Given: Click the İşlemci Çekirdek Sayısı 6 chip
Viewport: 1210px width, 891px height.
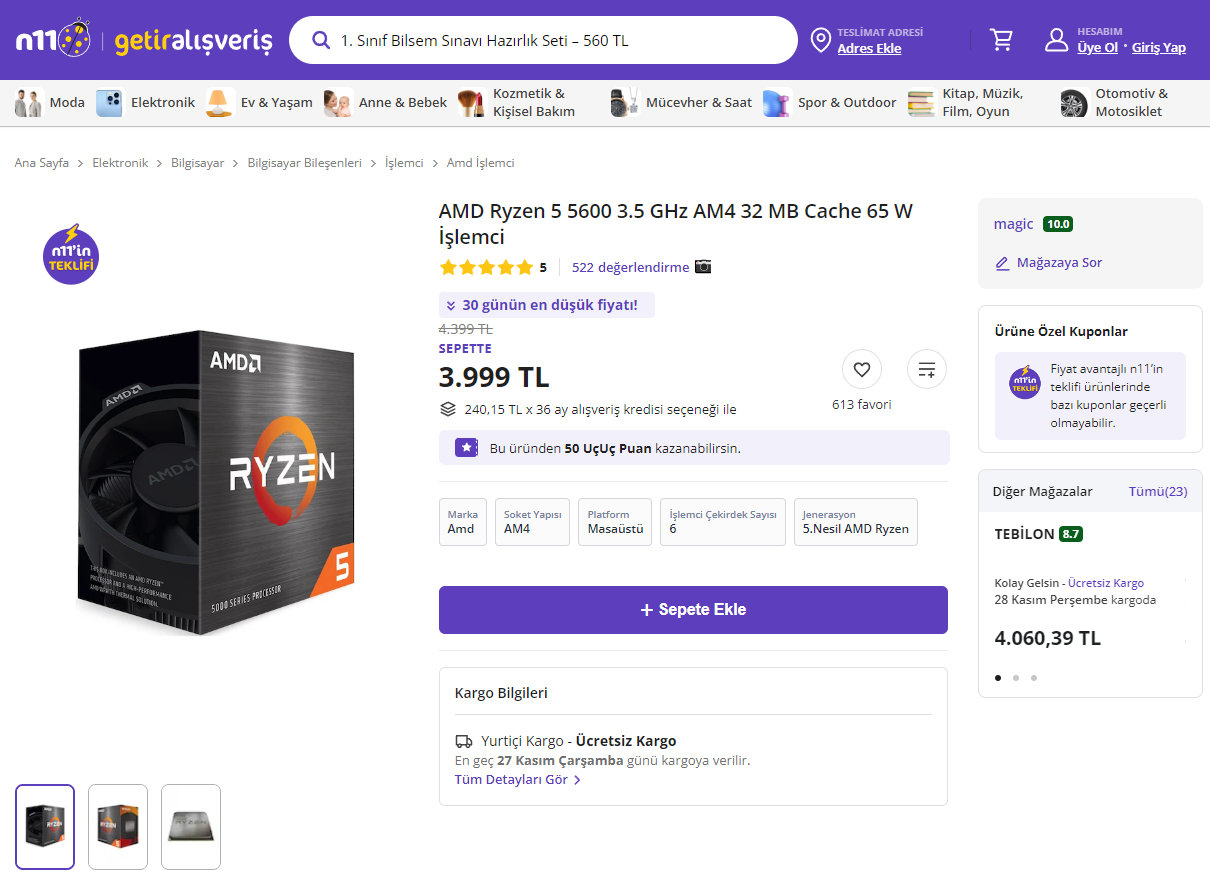Looking at the screenshot, I should (x=723, y=522).
